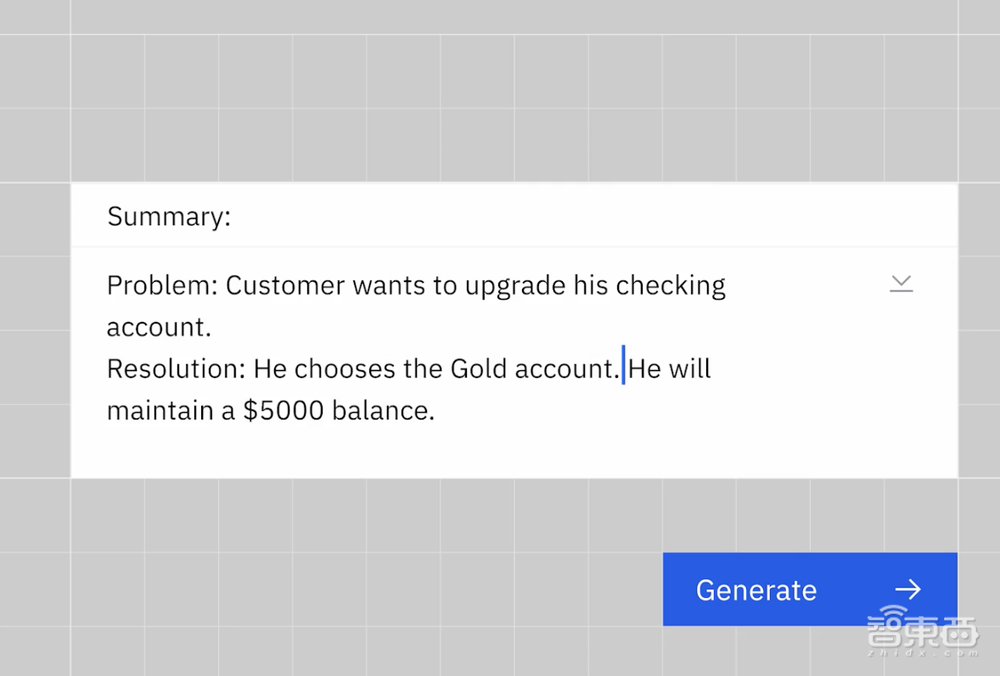Click the blue text cursor before "He will"
1000x676 pixels.
pos(624,366)
